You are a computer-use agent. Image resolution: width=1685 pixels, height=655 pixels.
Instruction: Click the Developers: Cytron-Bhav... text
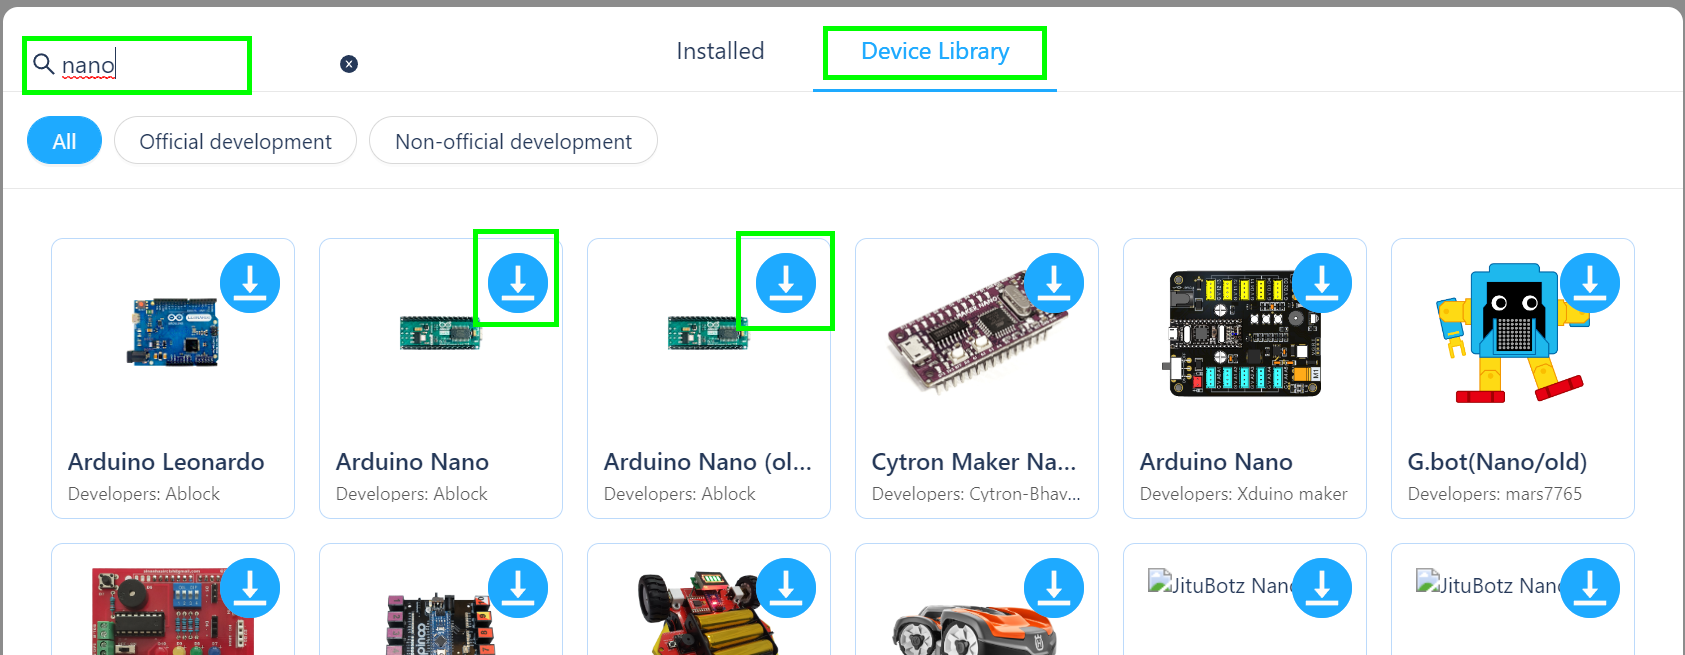click(x=976, y=494)
